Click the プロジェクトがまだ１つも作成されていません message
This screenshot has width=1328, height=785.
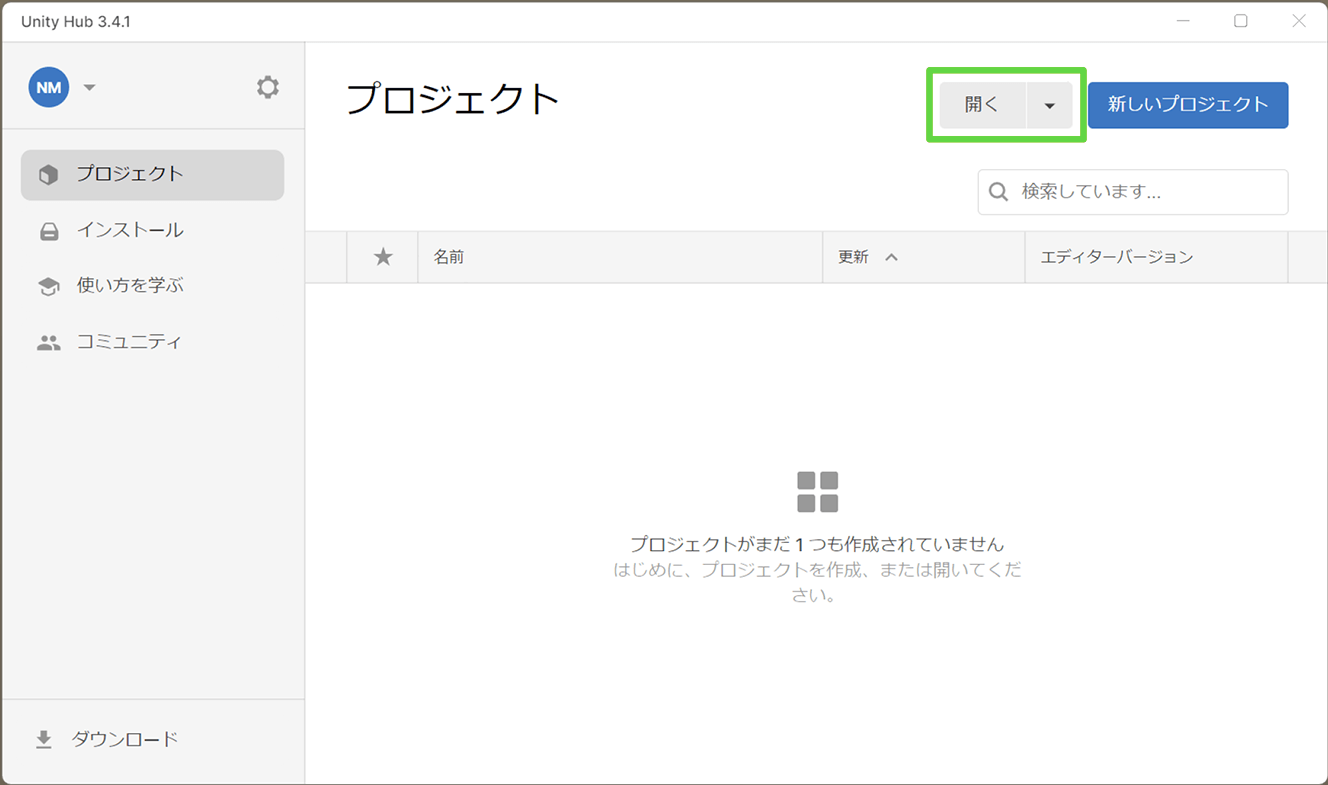click(817, 545)
